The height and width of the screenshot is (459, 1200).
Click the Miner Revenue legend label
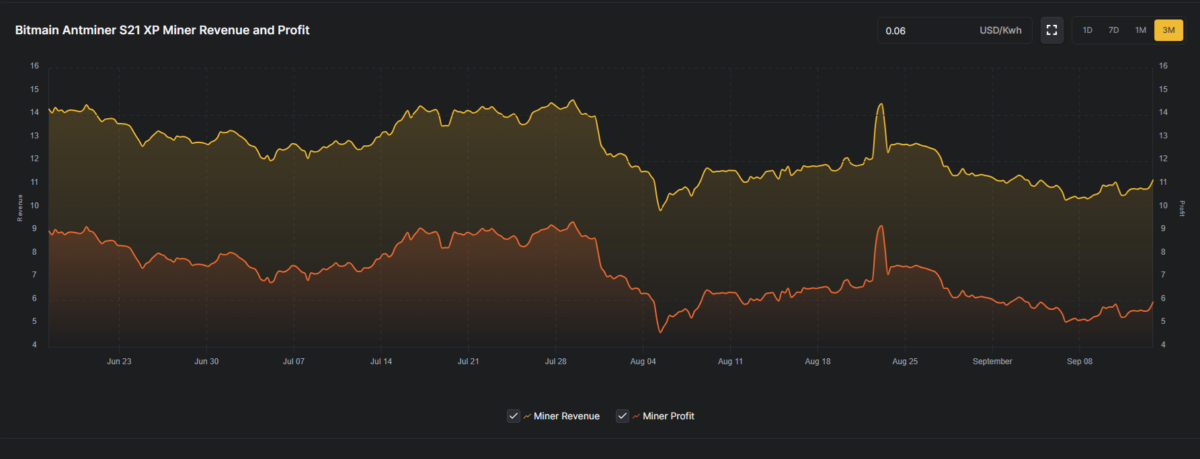[x=567, y=416]
